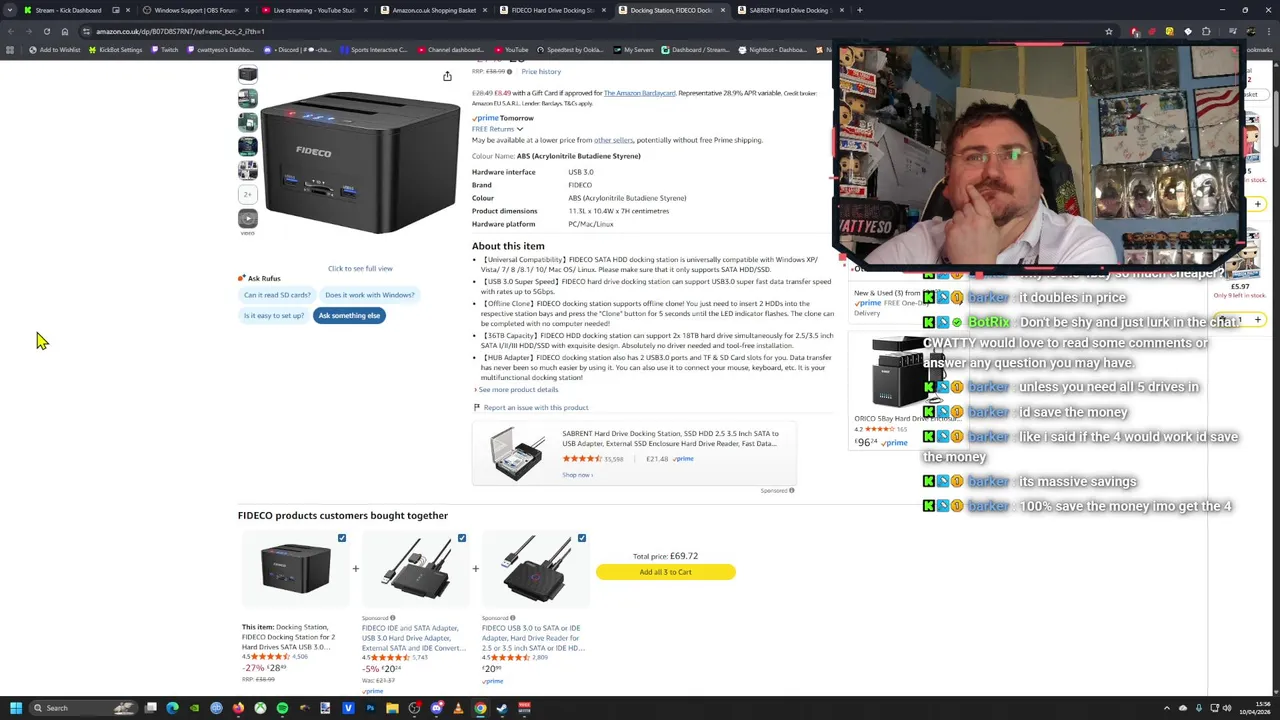
Task: Open the YouTube bookmark
Action: (x=511, y=50)
